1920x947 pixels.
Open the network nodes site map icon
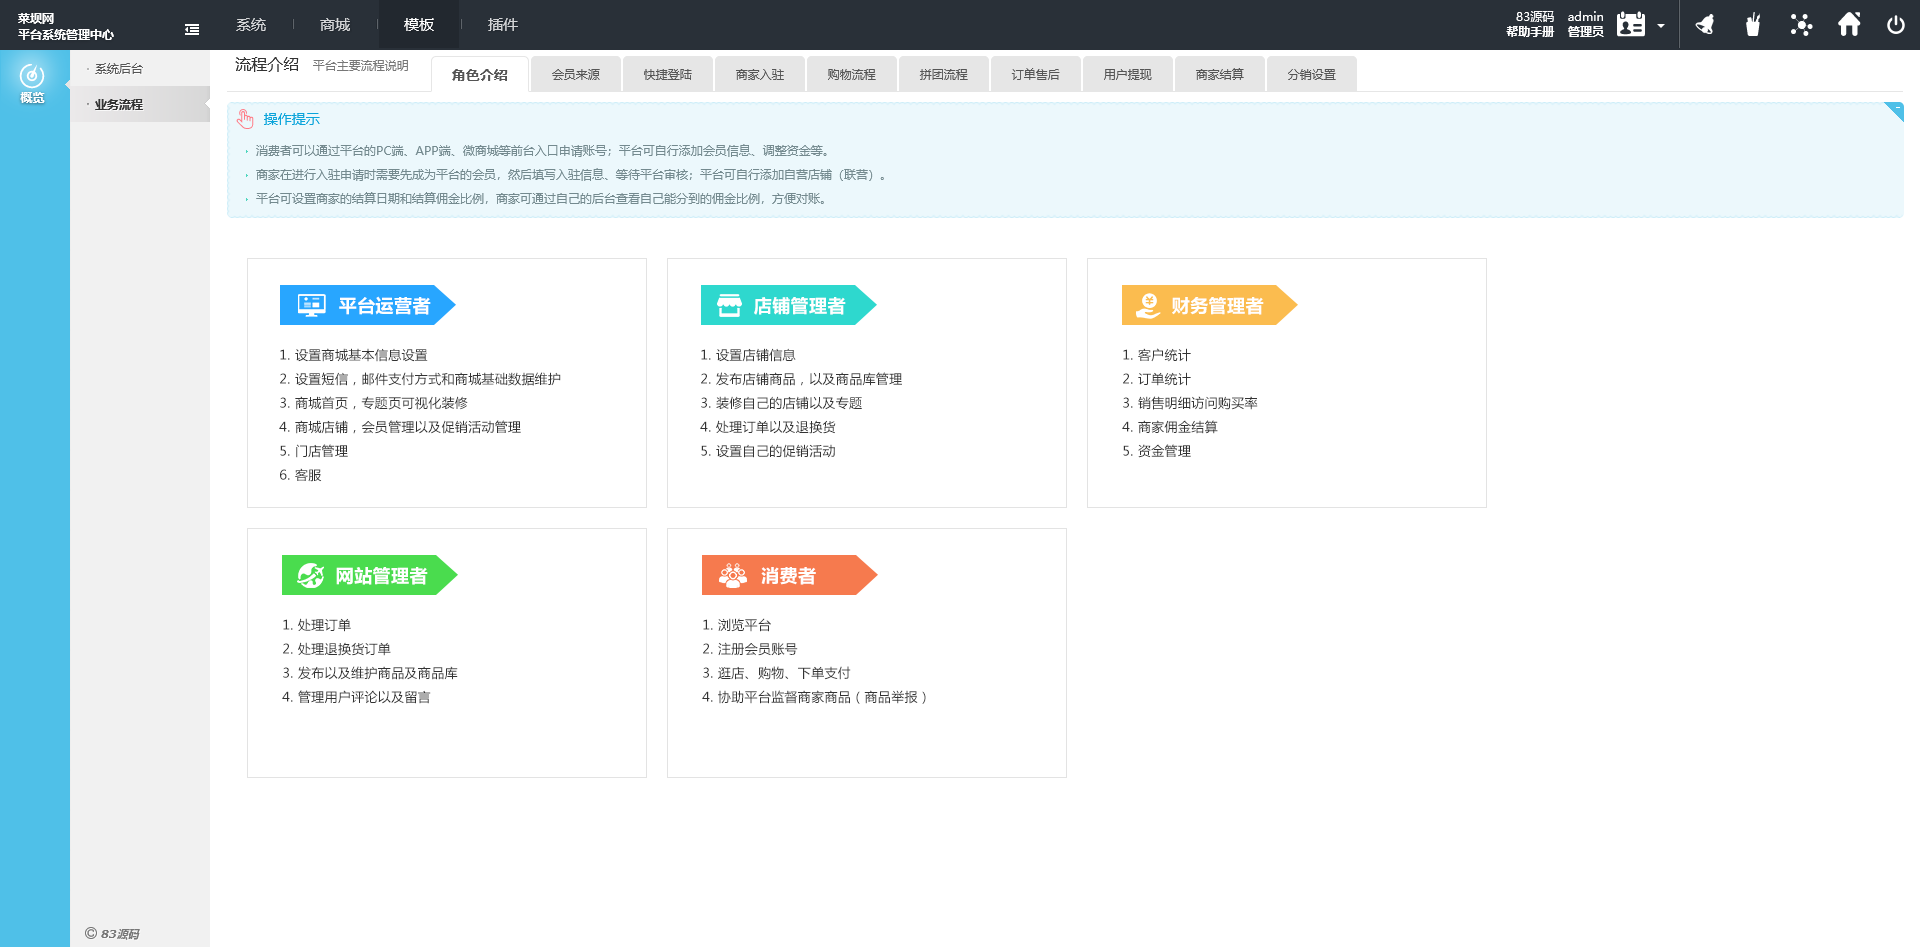[x=1801, y=24]
